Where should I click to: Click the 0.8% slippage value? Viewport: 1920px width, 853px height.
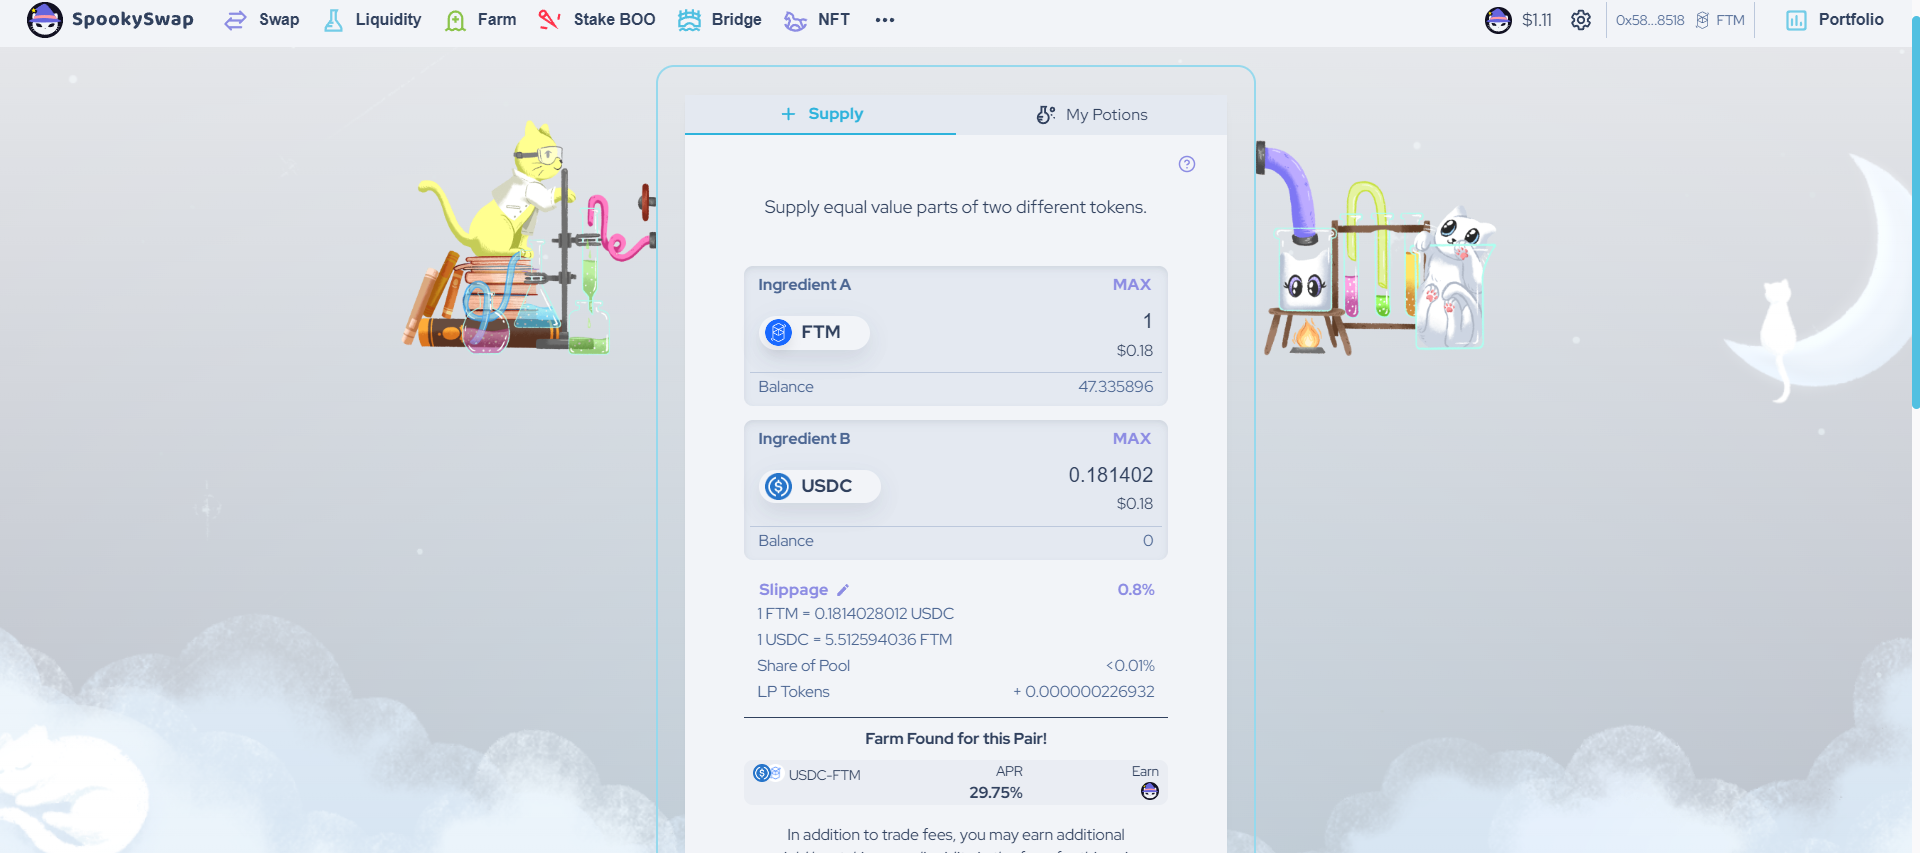point(1136,590)
